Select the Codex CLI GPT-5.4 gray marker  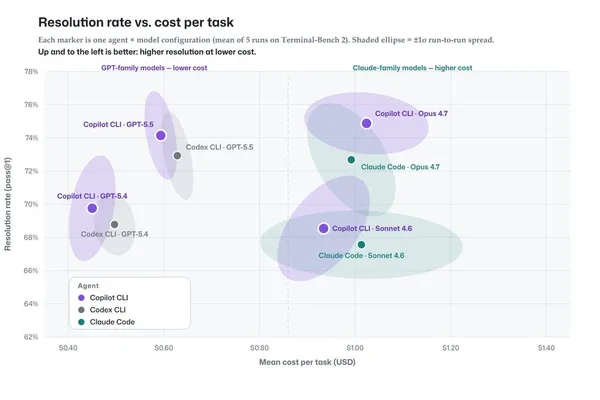point(114,224)
